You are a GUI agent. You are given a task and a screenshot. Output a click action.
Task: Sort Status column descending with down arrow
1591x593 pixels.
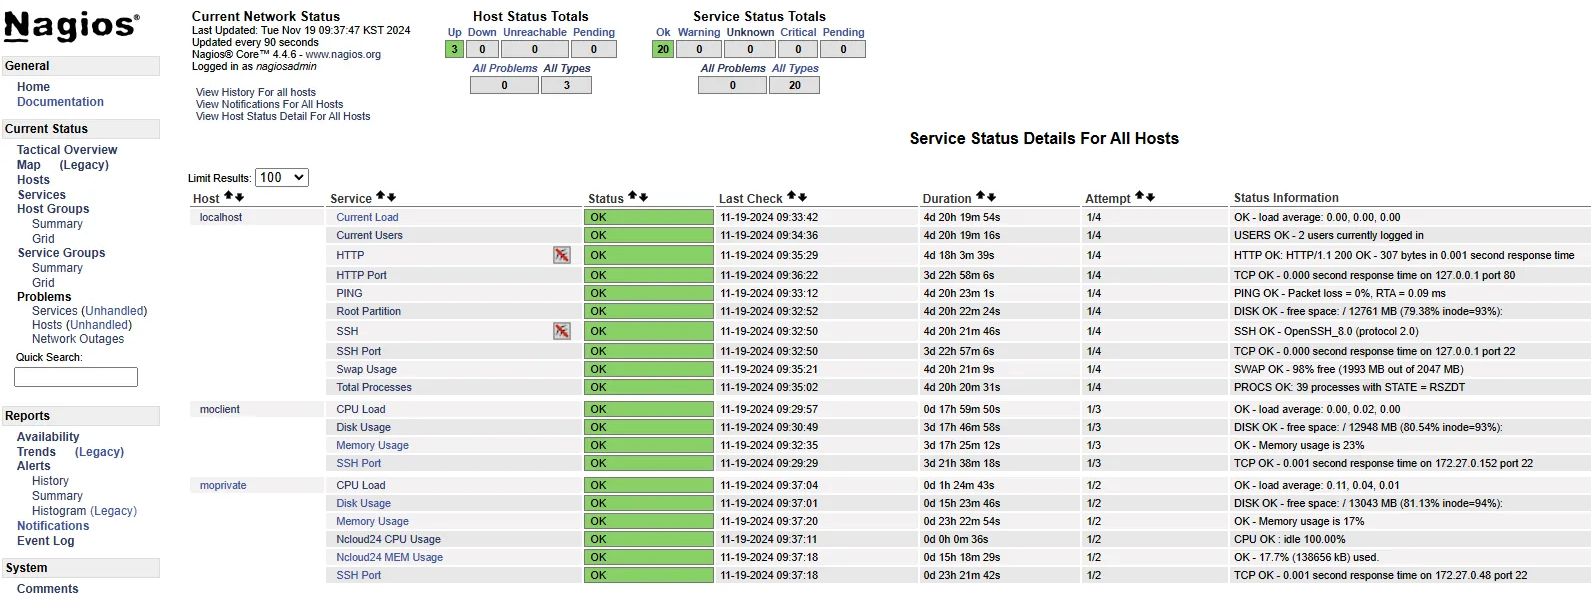643,197
